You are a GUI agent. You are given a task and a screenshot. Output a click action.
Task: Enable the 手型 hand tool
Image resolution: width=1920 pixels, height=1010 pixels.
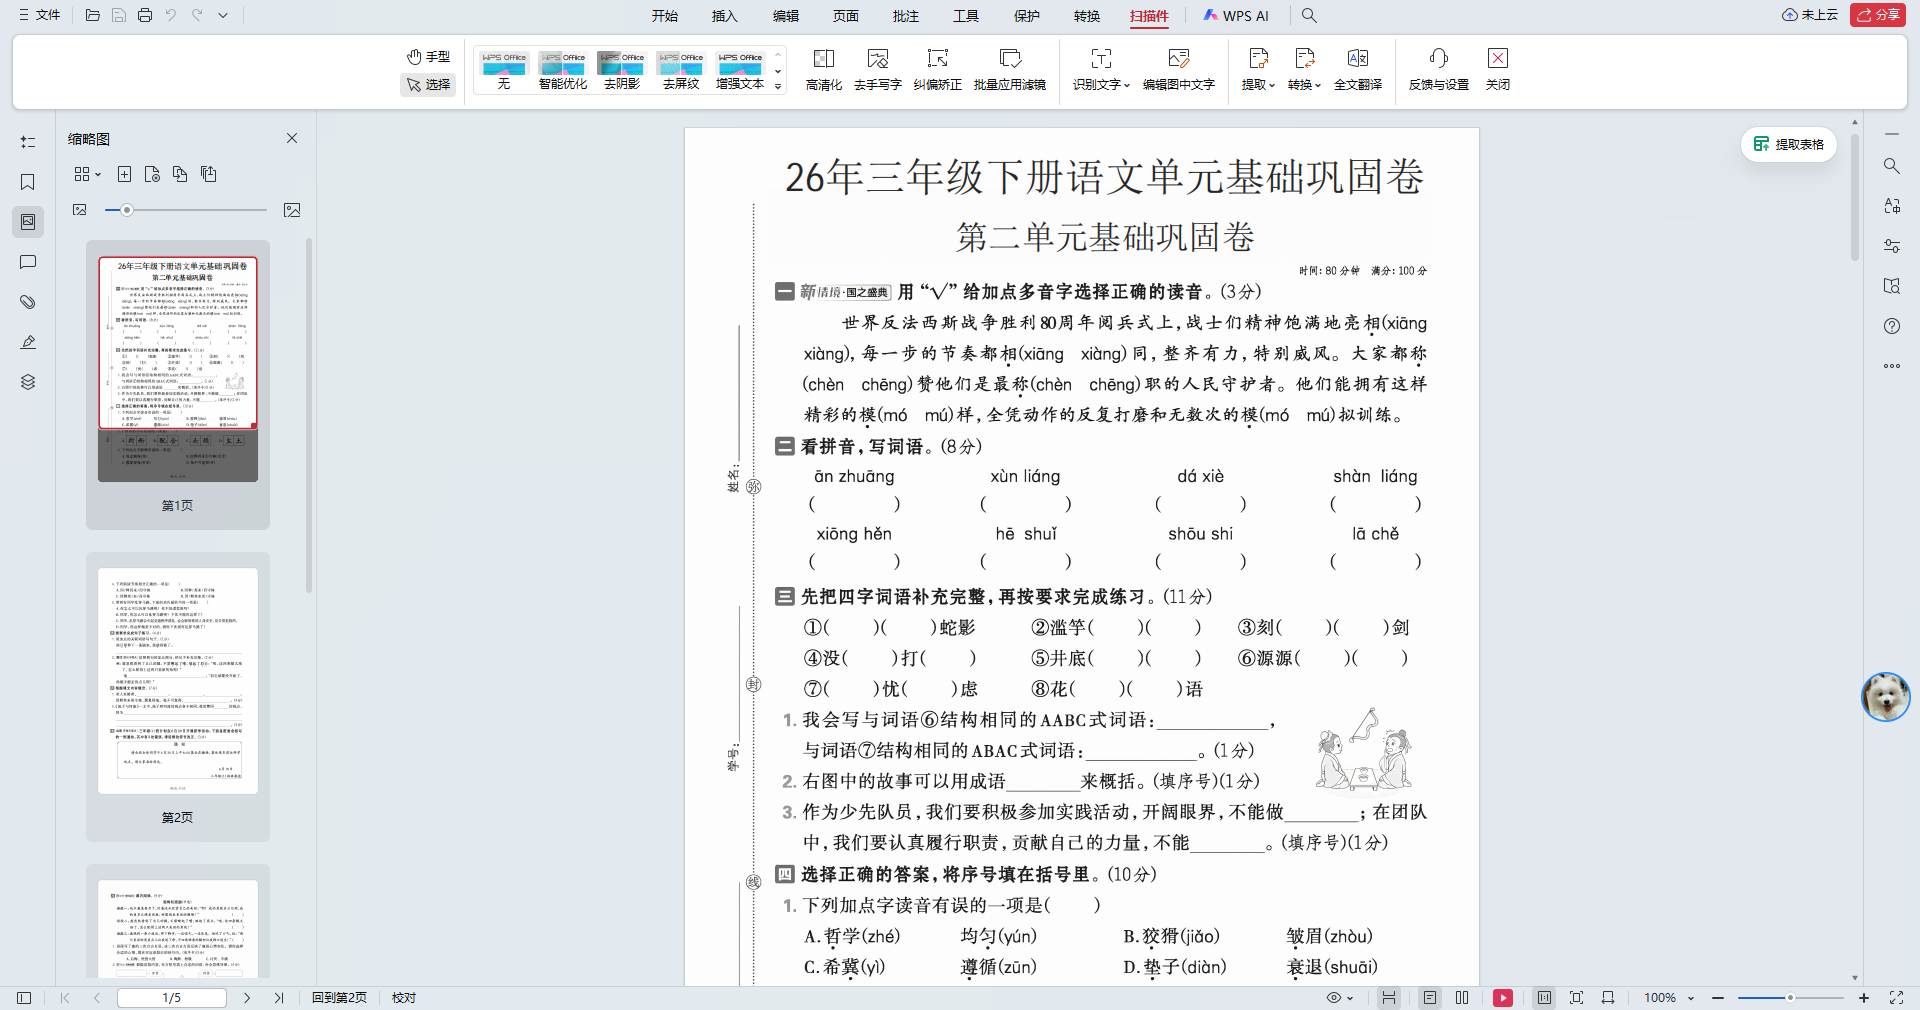(x=428, y=57)
